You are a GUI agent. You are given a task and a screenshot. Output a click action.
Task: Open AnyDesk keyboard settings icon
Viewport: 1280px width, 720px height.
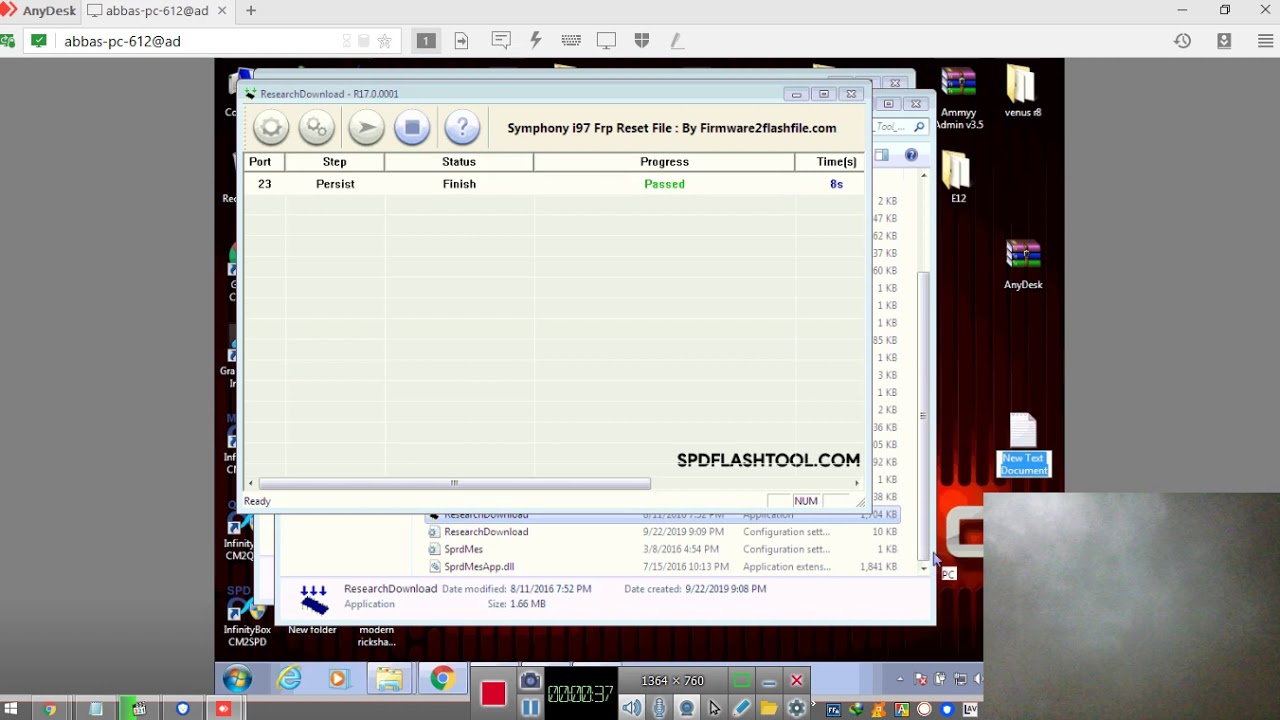571,40
